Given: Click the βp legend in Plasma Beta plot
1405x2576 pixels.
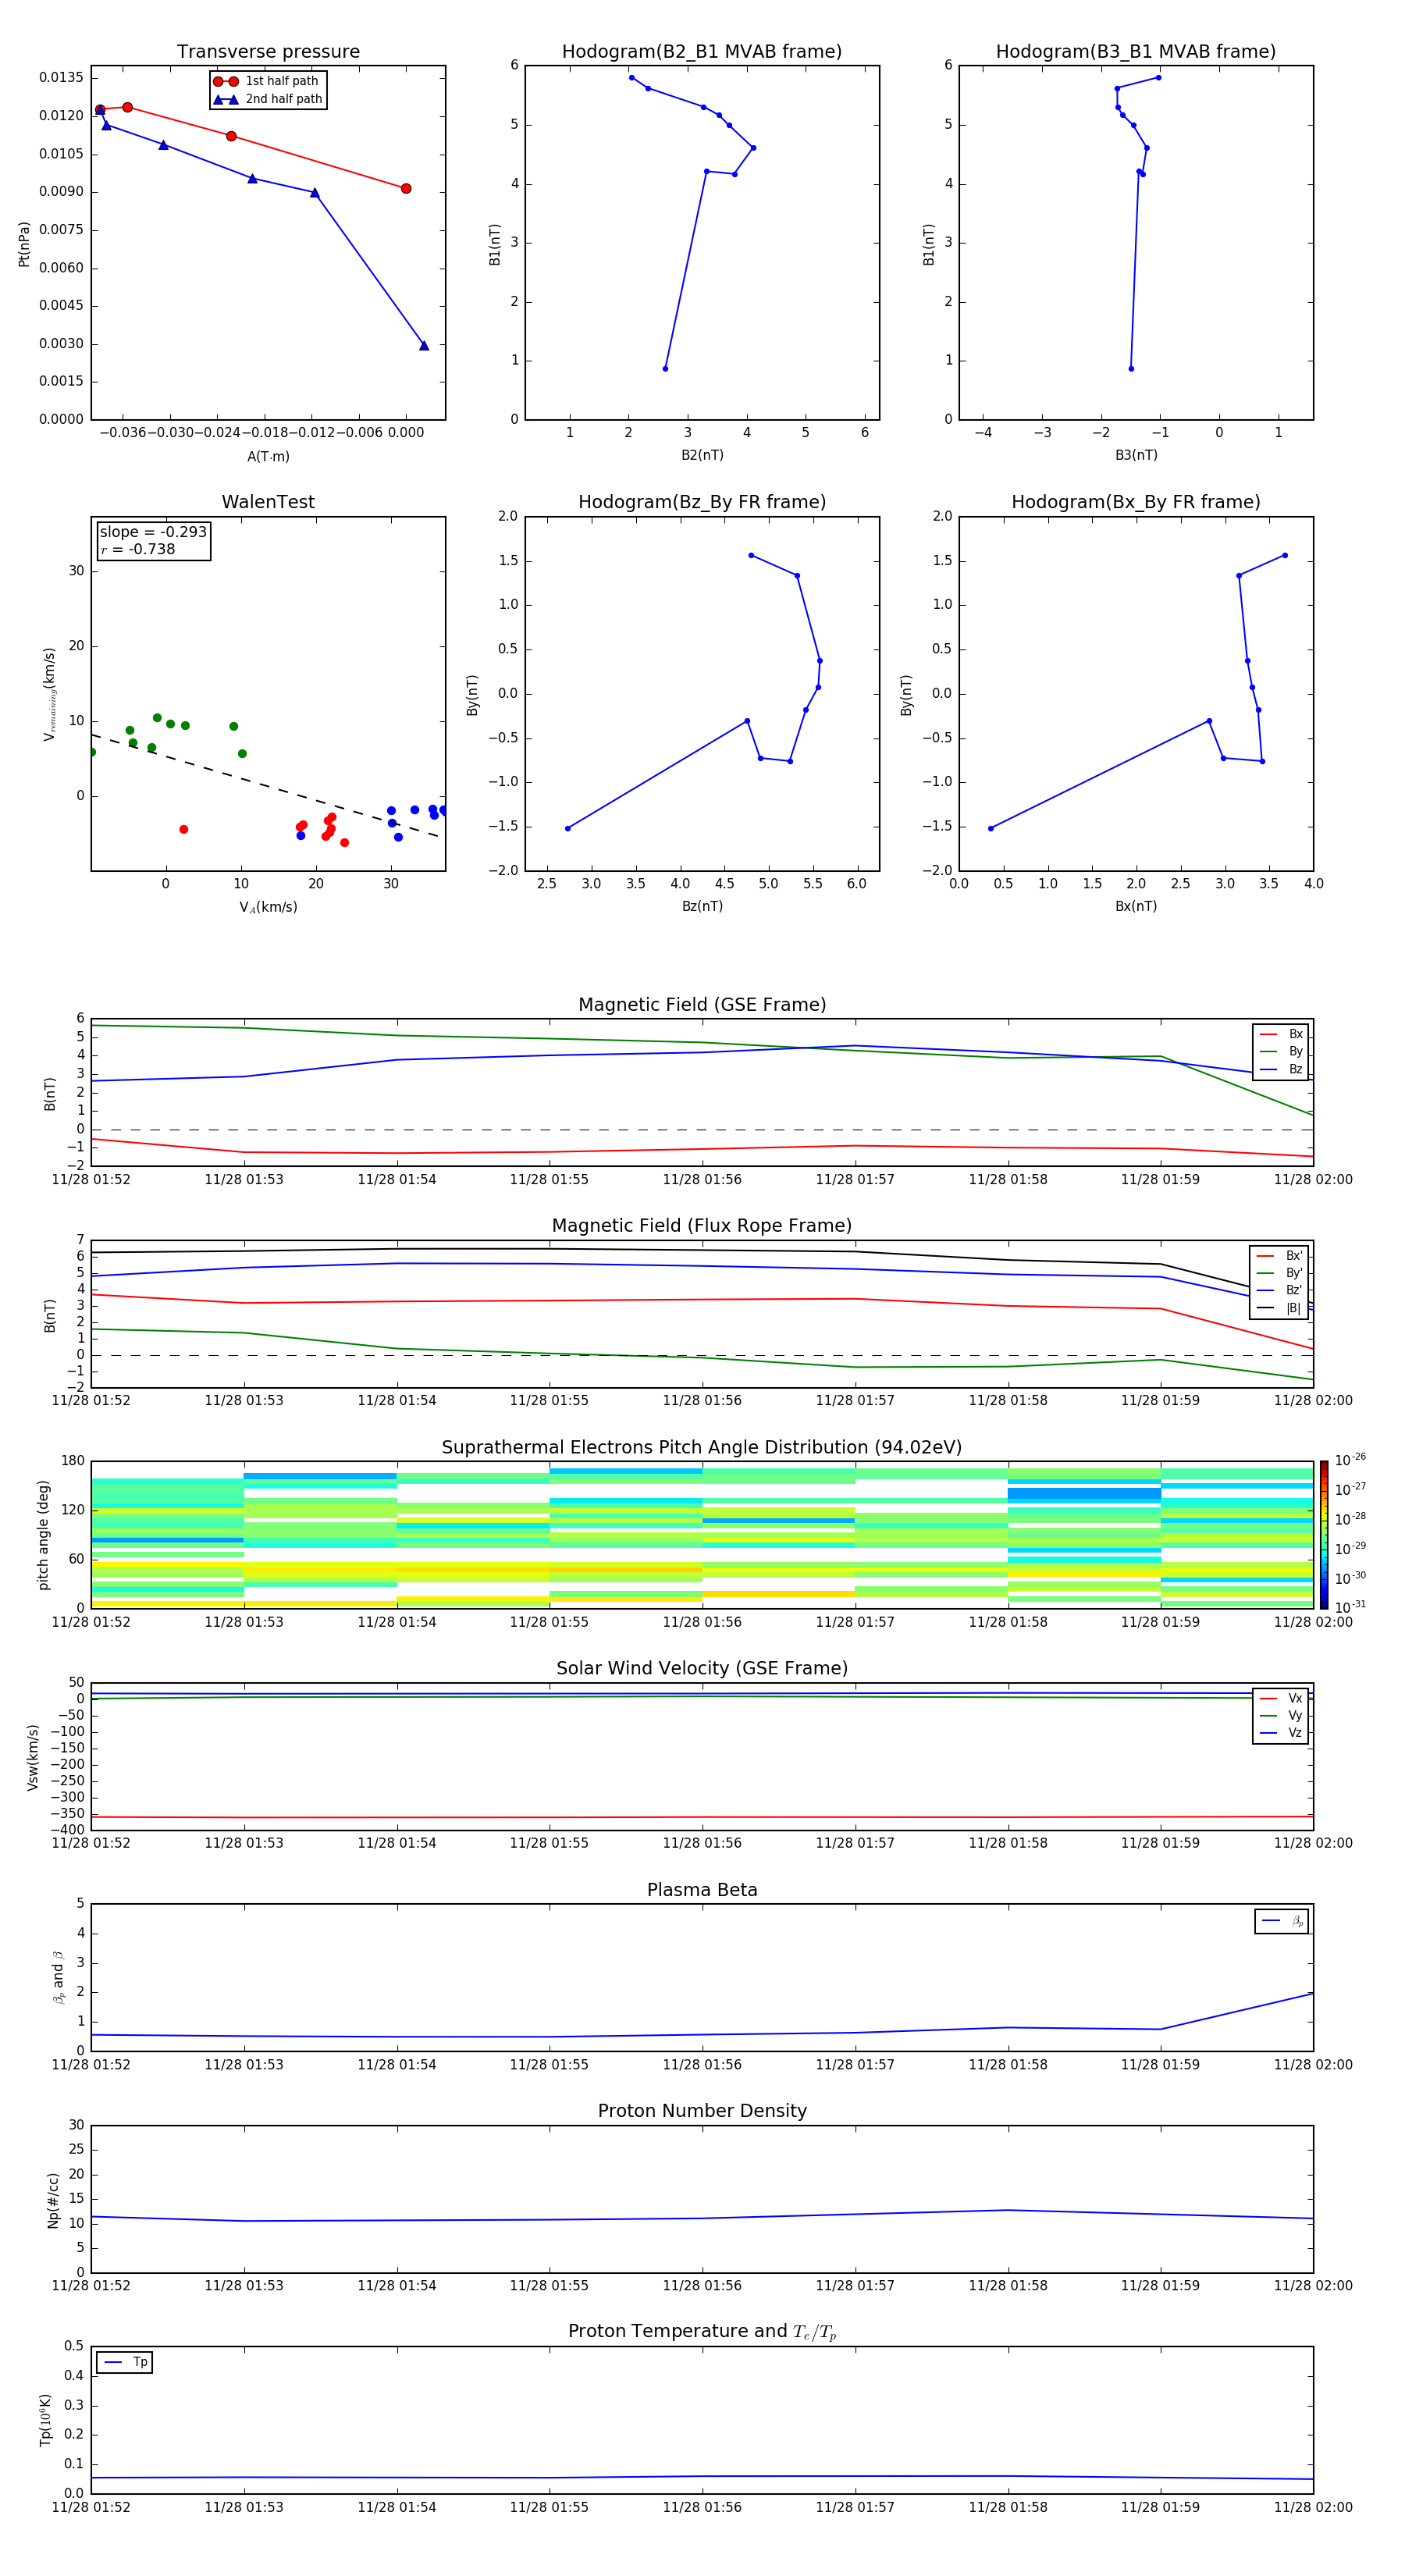Looking at the screenshot, I should click(x=1281, y=1921).
